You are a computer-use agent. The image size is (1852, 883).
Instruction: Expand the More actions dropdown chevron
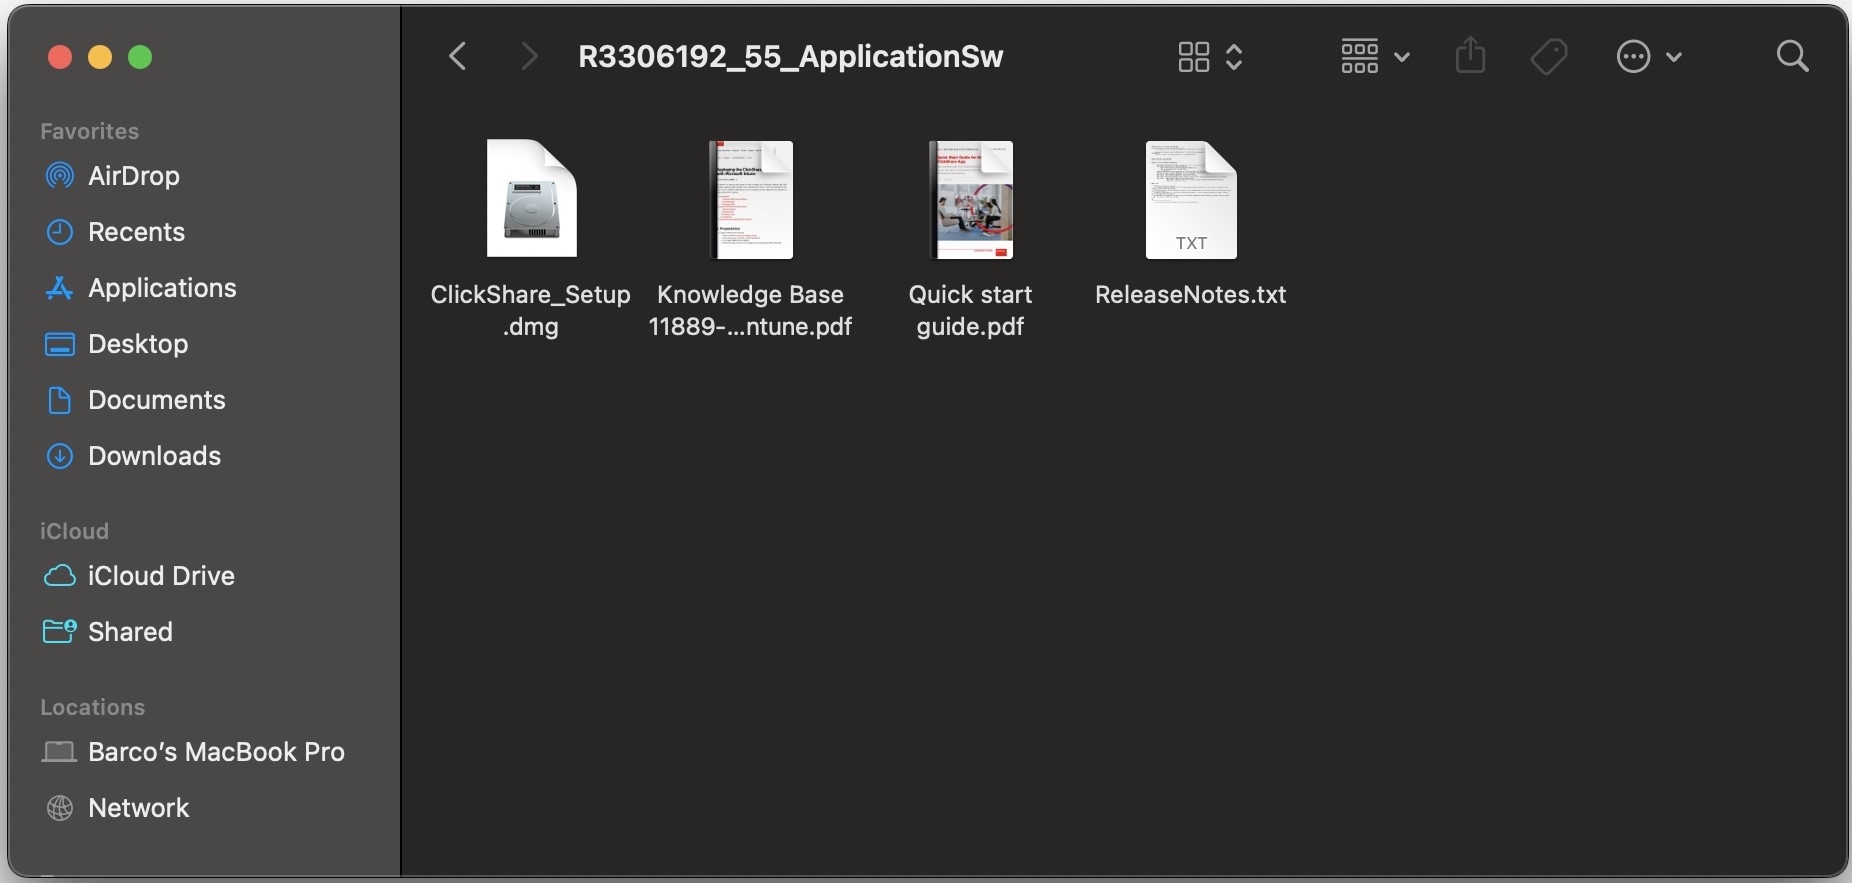point(1674,57)
